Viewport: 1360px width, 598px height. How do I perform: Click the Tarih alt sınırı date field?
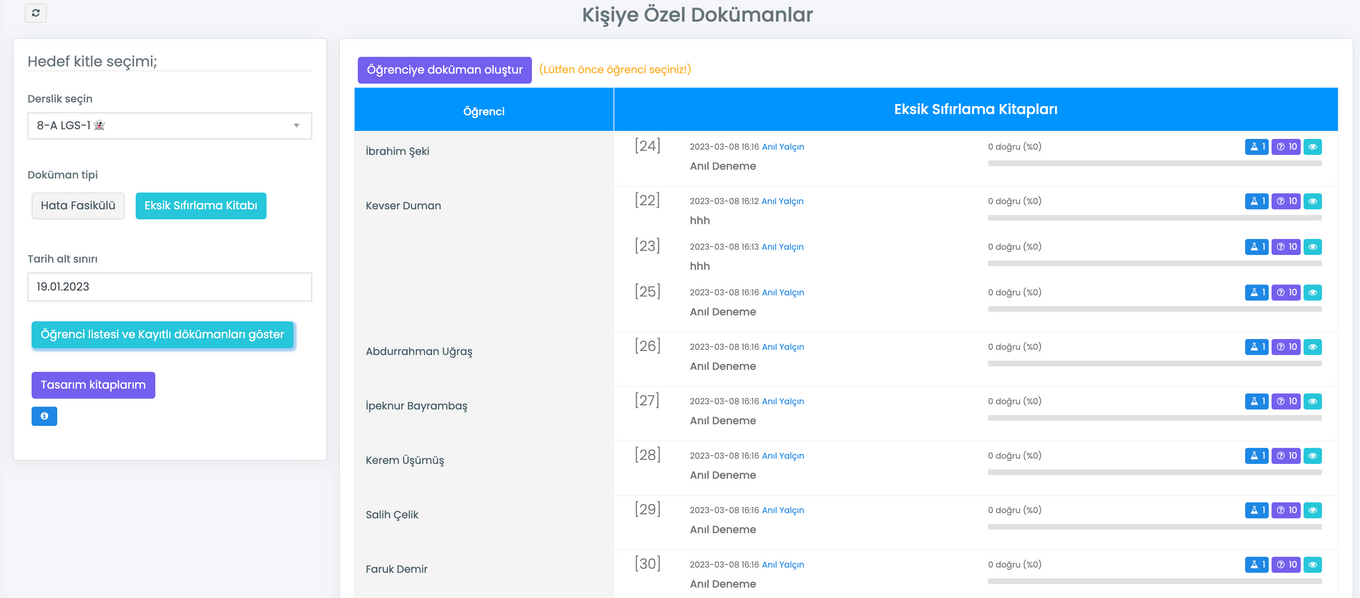(x=169, y=287)
